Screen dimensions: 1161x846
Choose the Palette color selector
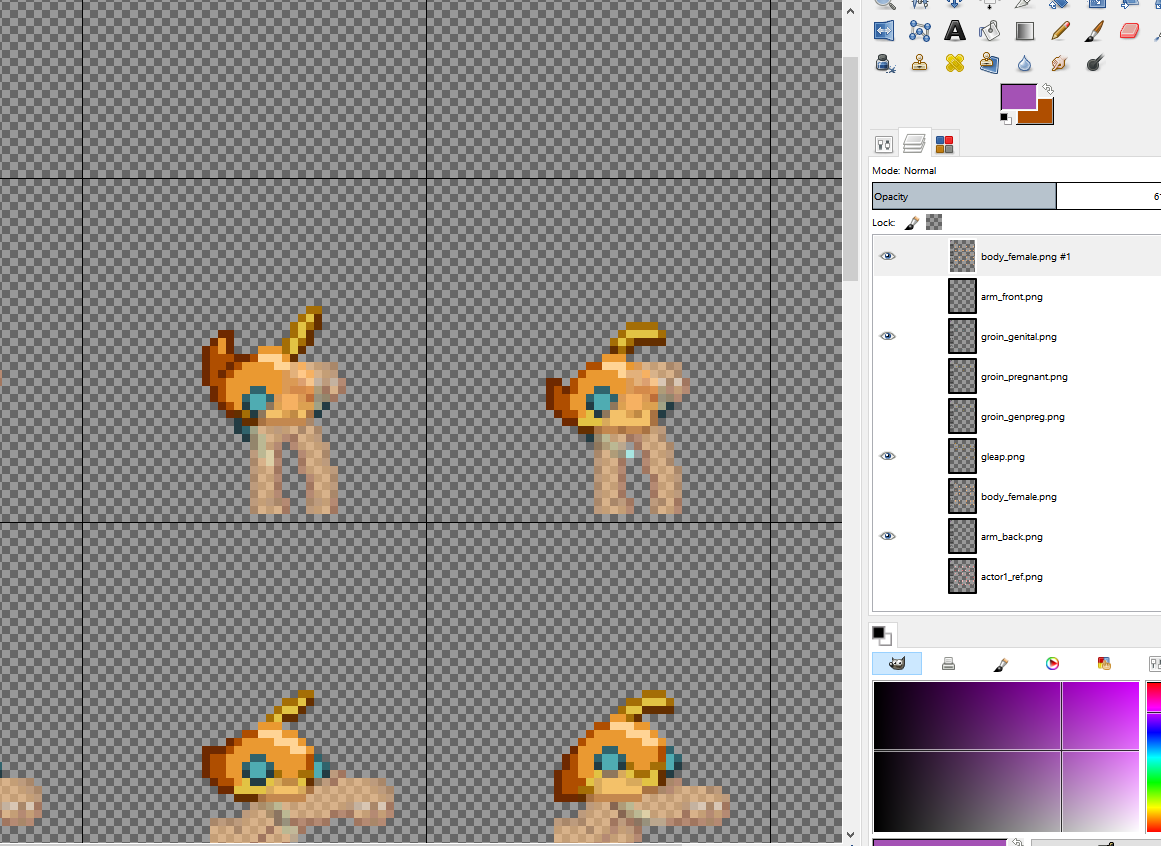point(1104,663)
